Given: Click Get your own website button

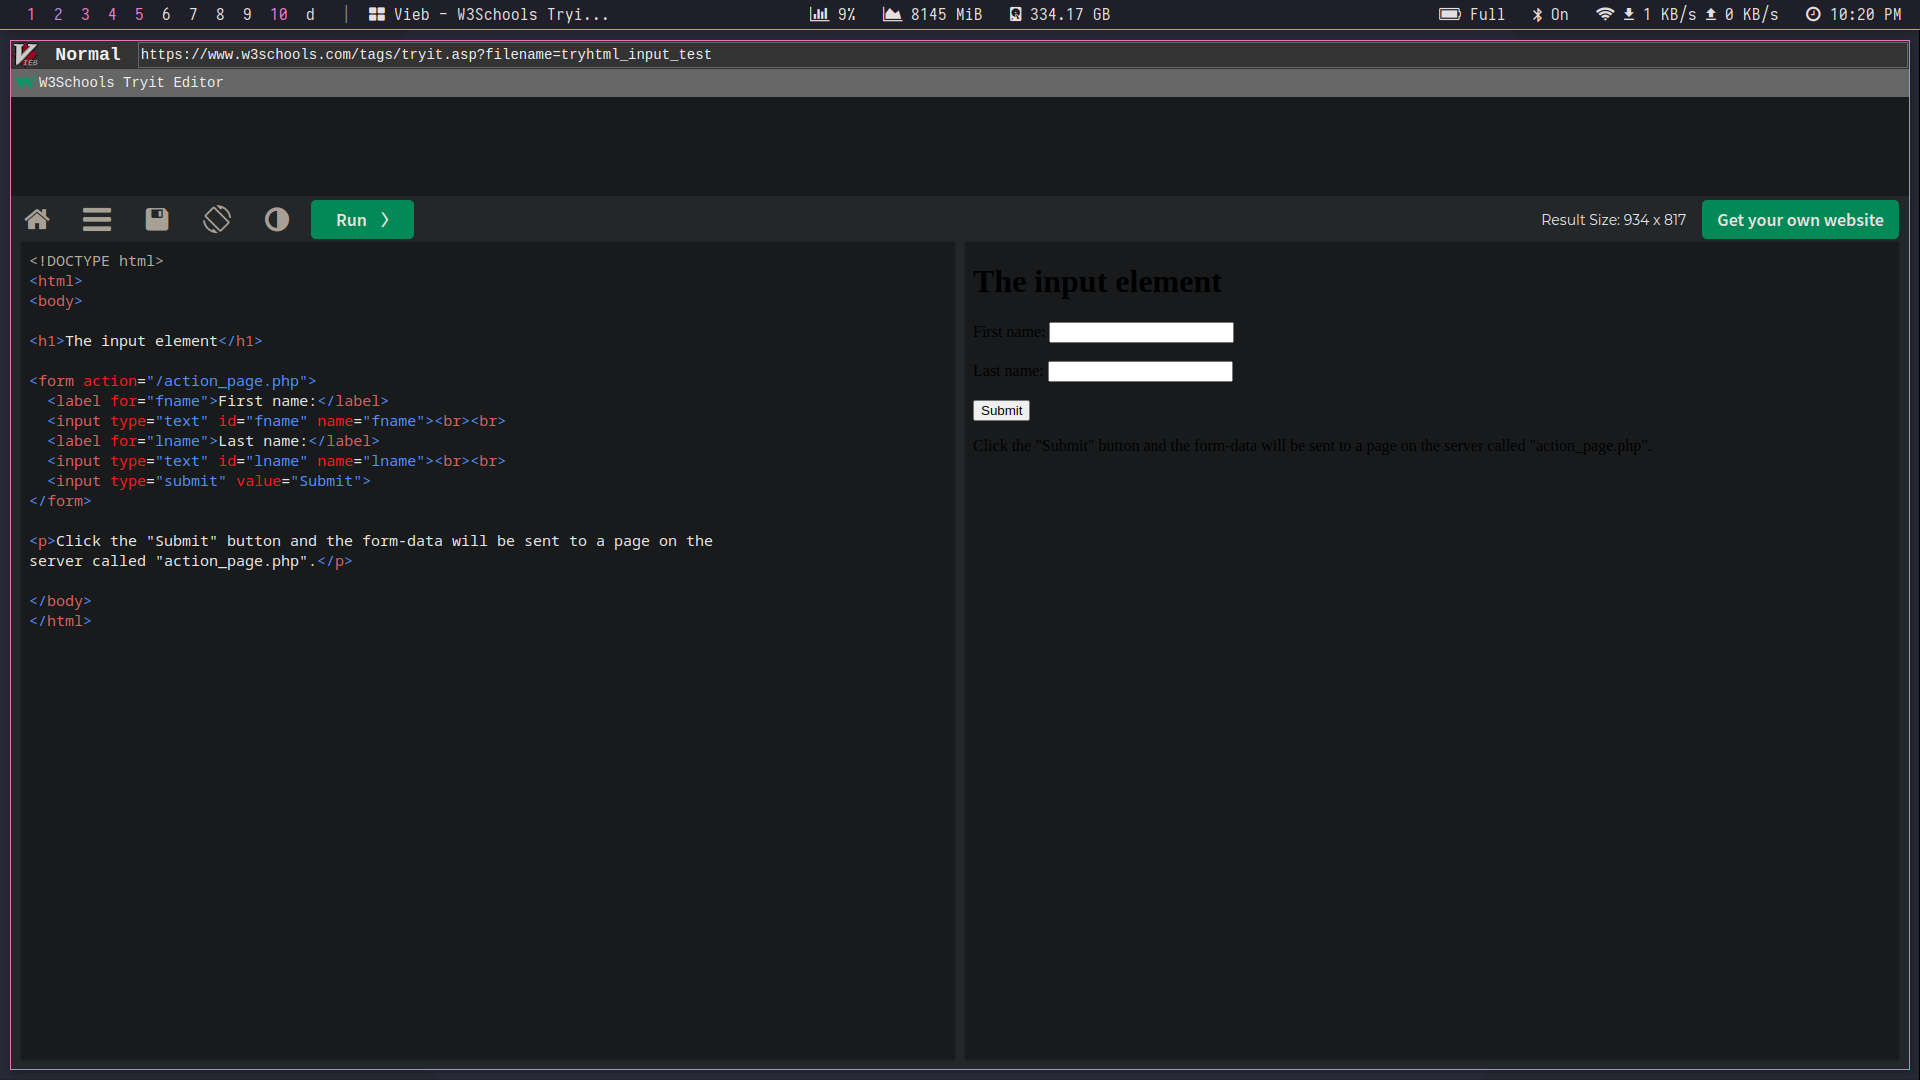Looking at the screenshot, I should point(1800,220).
